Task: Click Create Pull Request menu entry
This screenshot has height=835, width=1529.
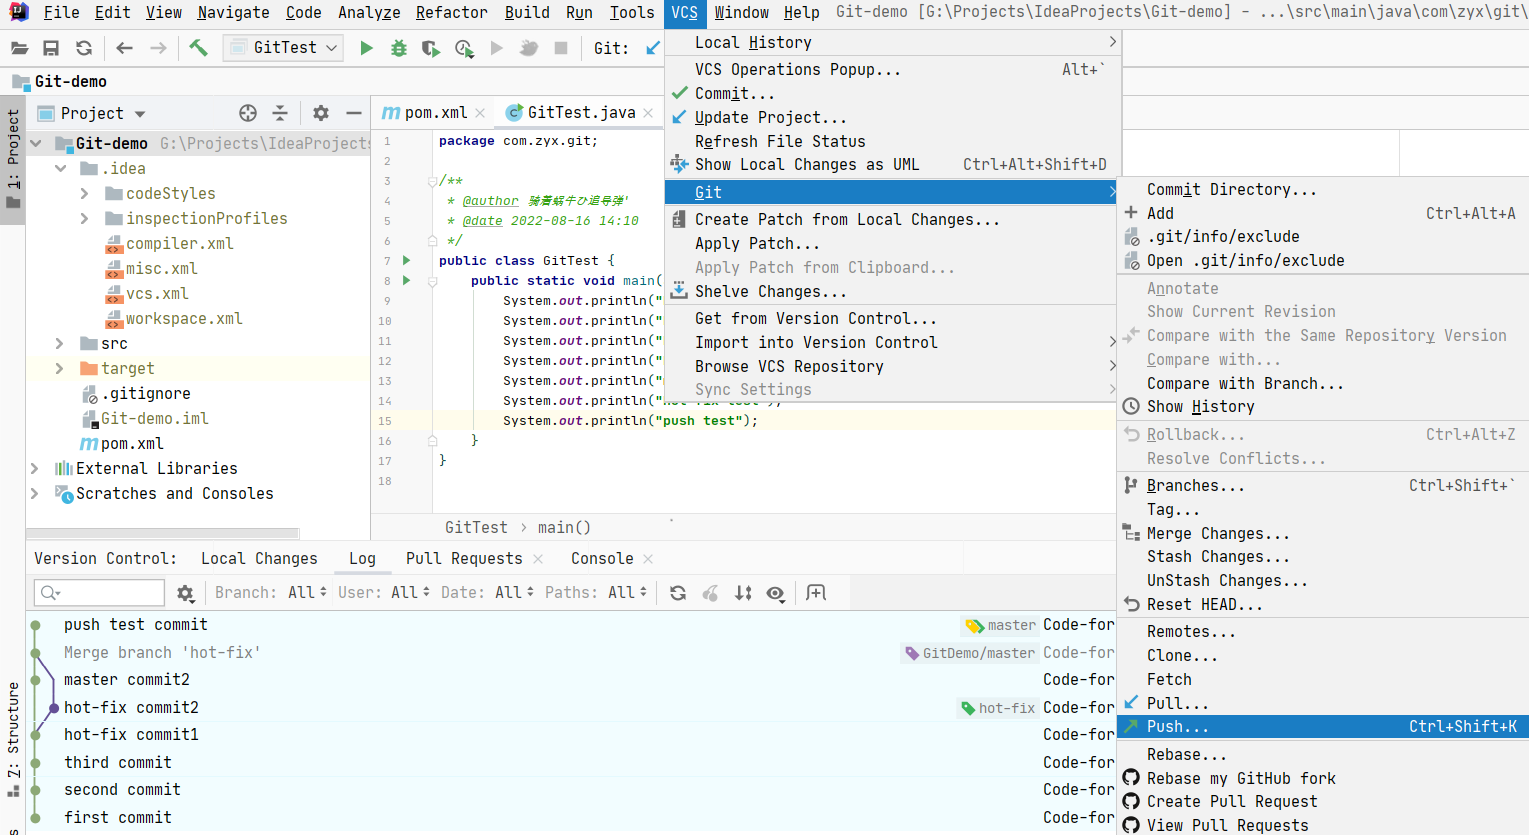Action: point(1323,802)
